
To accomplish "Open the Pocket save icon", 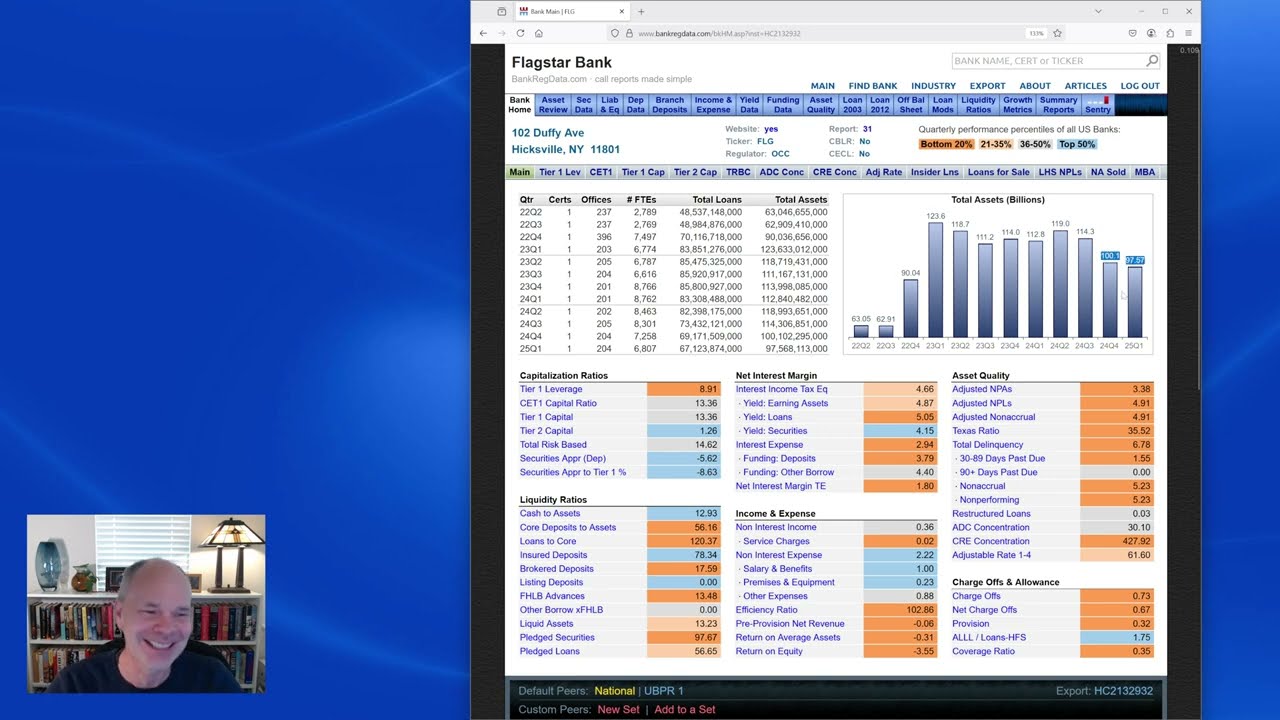I will click(1133, 33).
